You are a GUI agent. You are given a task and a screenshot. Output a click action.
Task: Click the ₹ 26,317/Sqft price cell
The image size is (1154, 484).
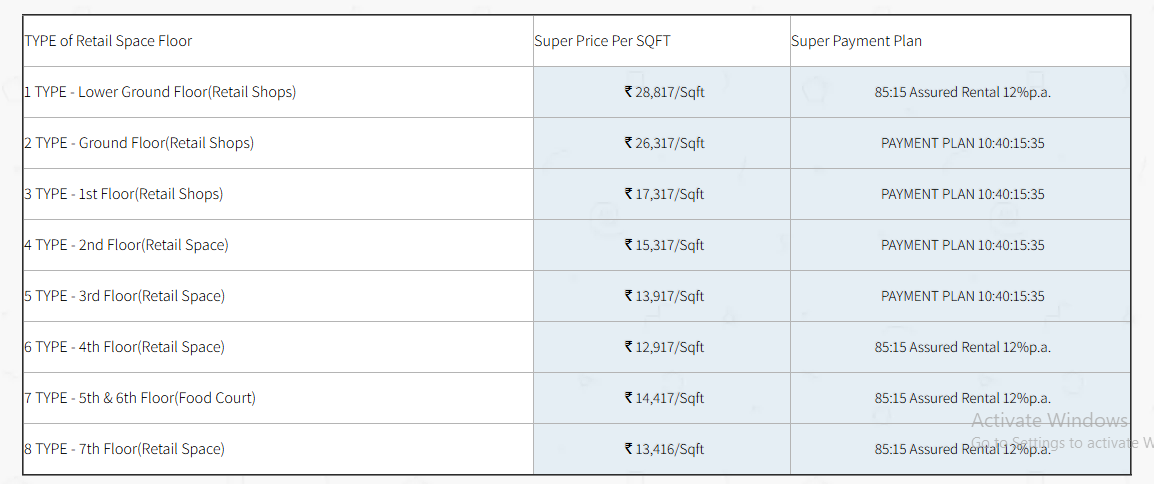pyautogui.click(x=662, y=143)
